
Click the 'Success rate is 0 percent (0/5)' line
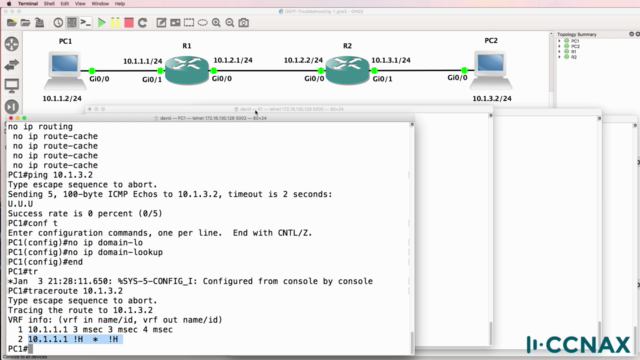click(85, 213)
